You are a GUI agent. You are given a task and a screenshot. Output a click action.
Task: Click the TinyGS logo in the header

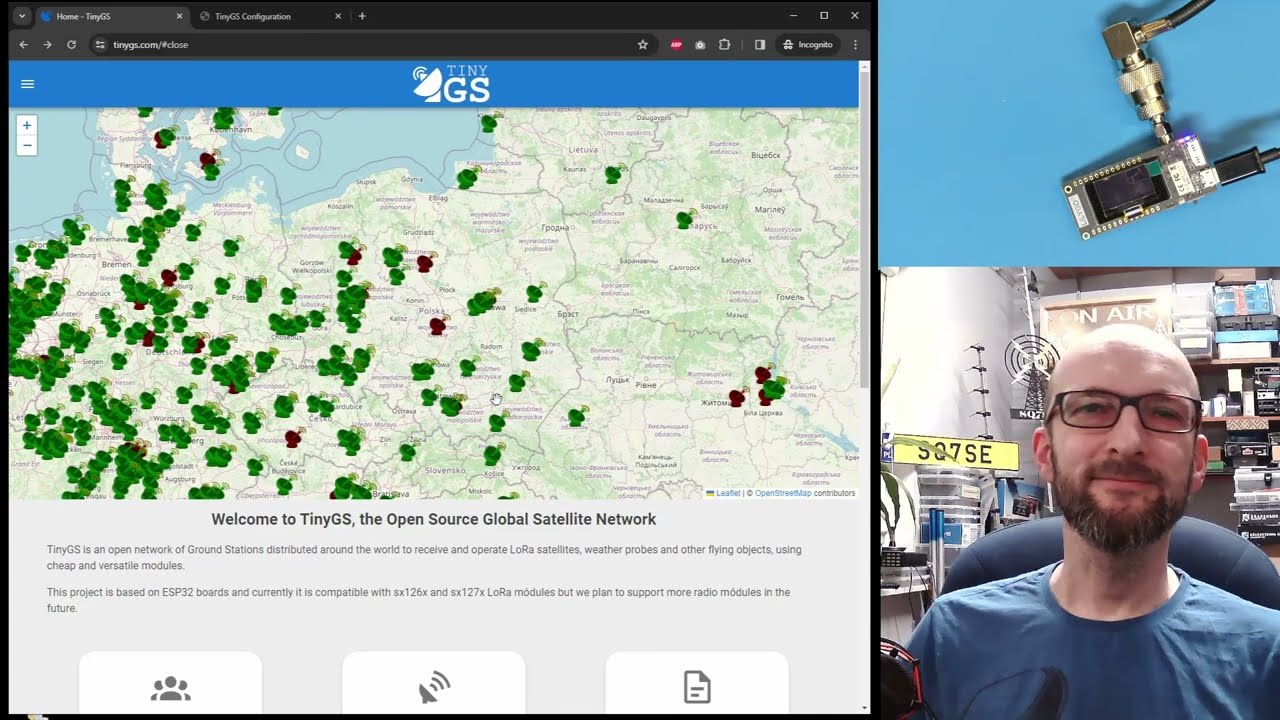(451, 84)
